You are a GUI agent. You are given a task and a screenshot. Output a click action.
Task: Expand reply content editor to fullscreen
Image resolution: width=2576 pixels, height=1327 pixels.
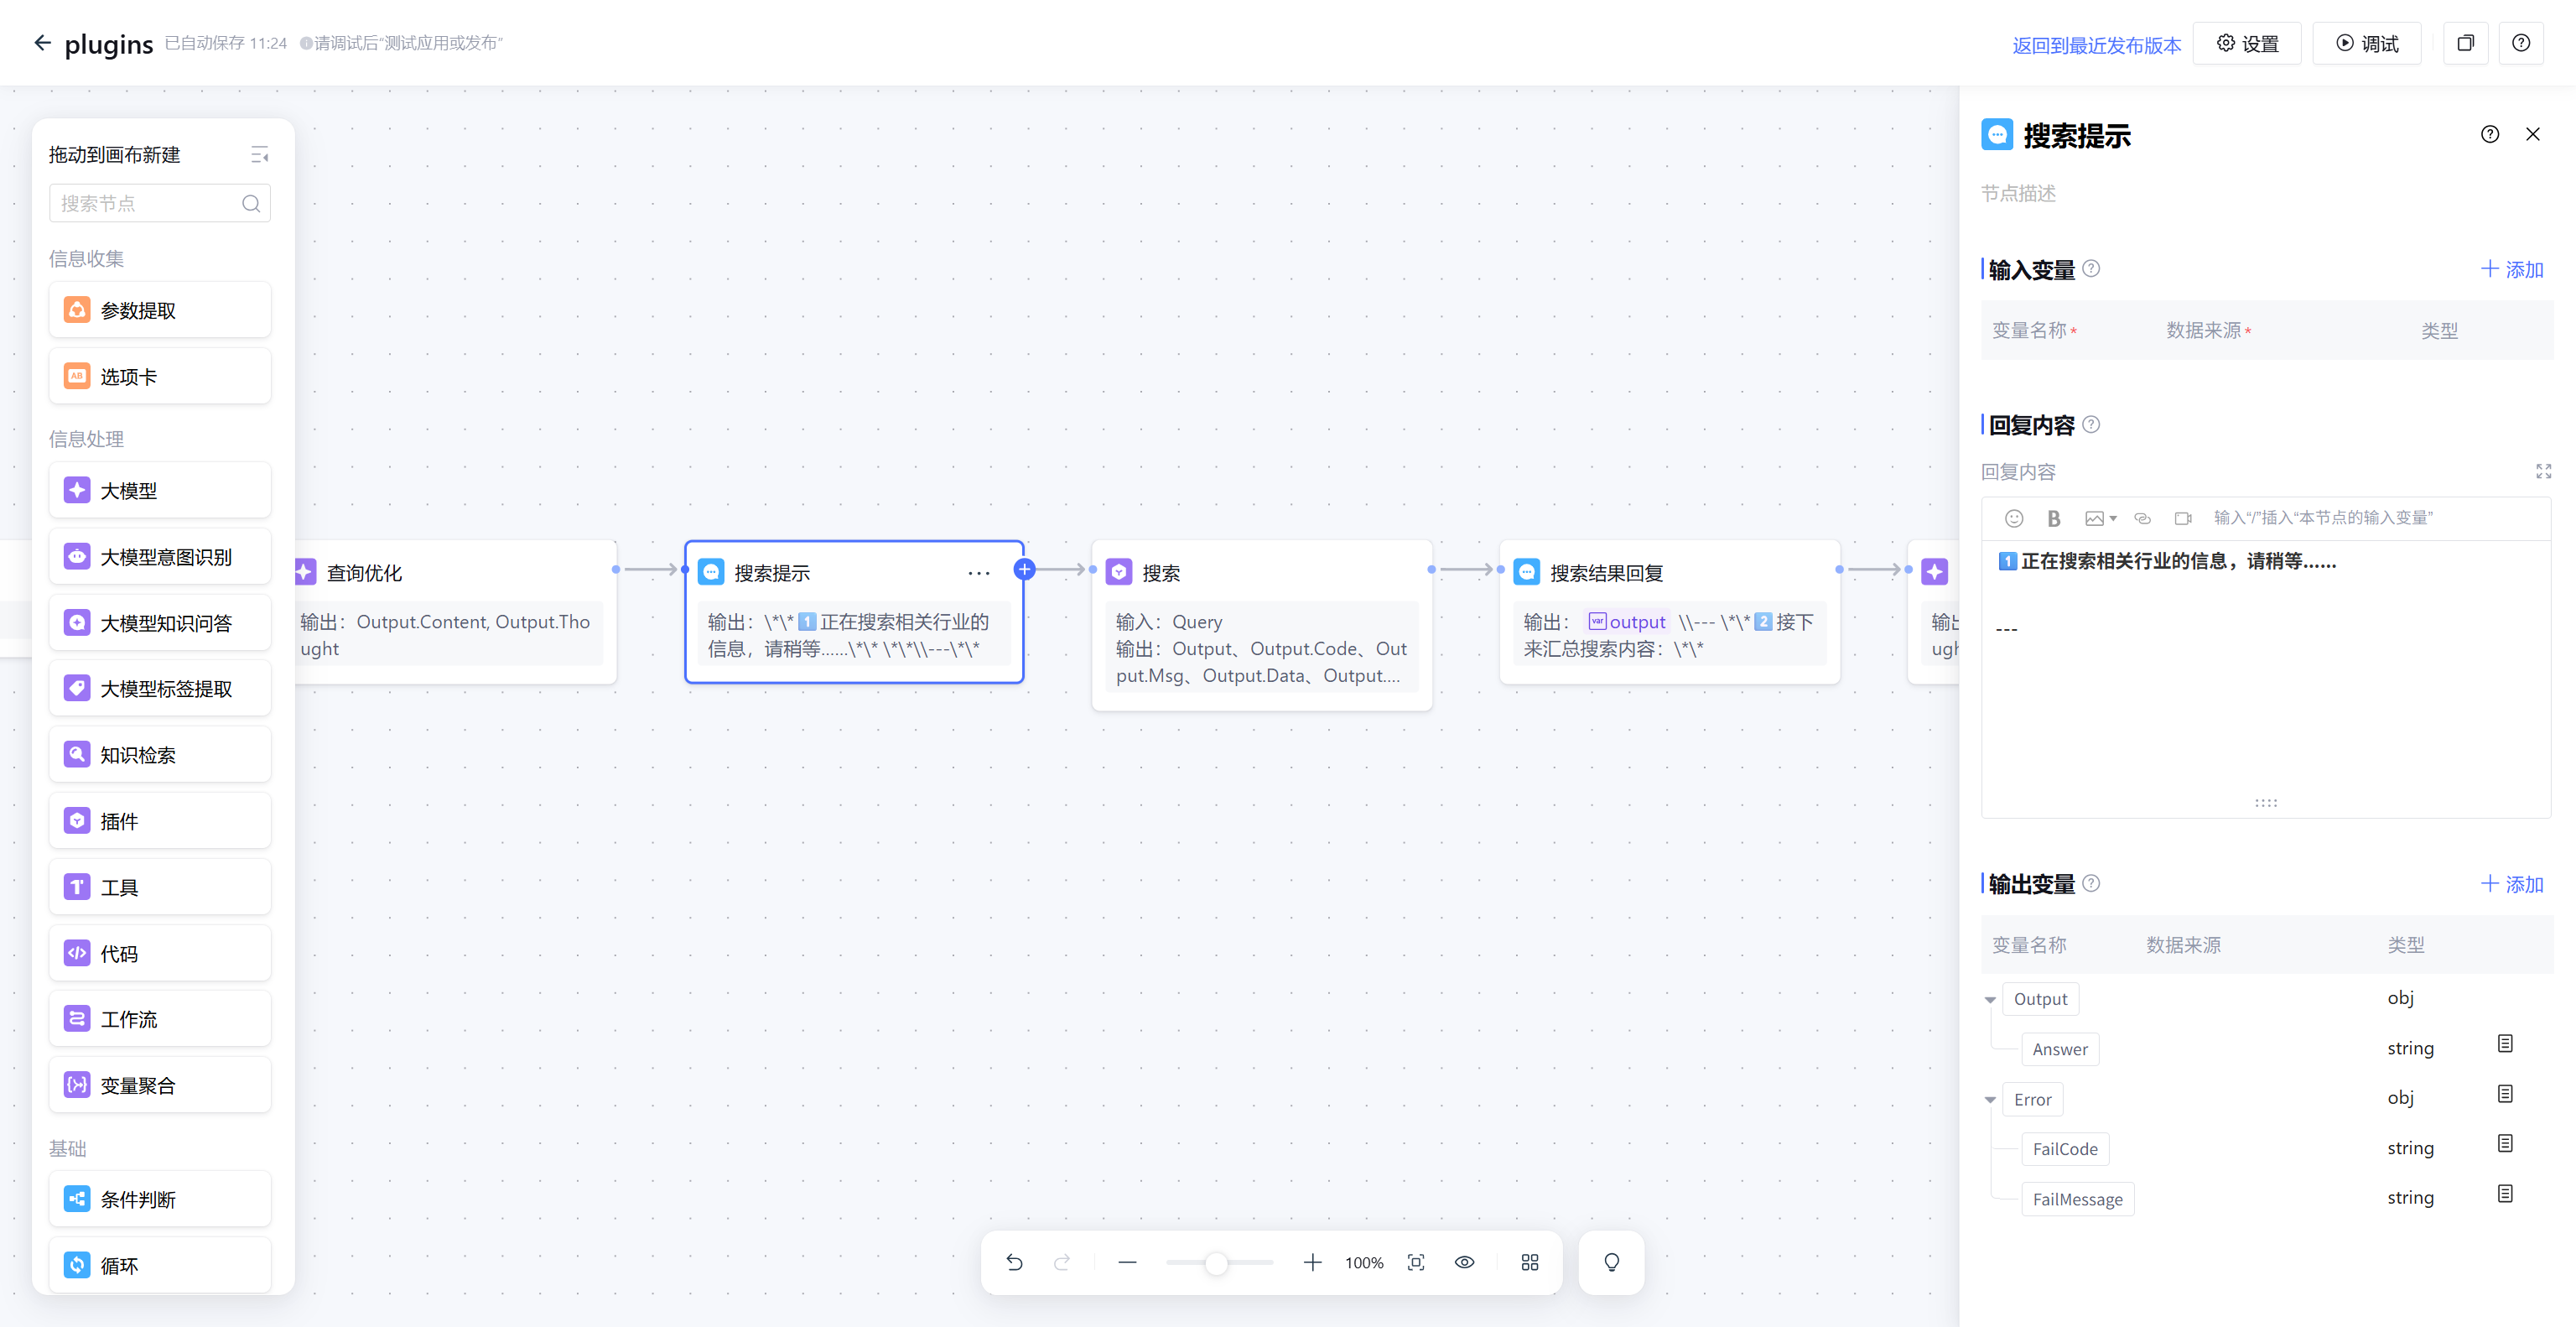[2543, 471]
